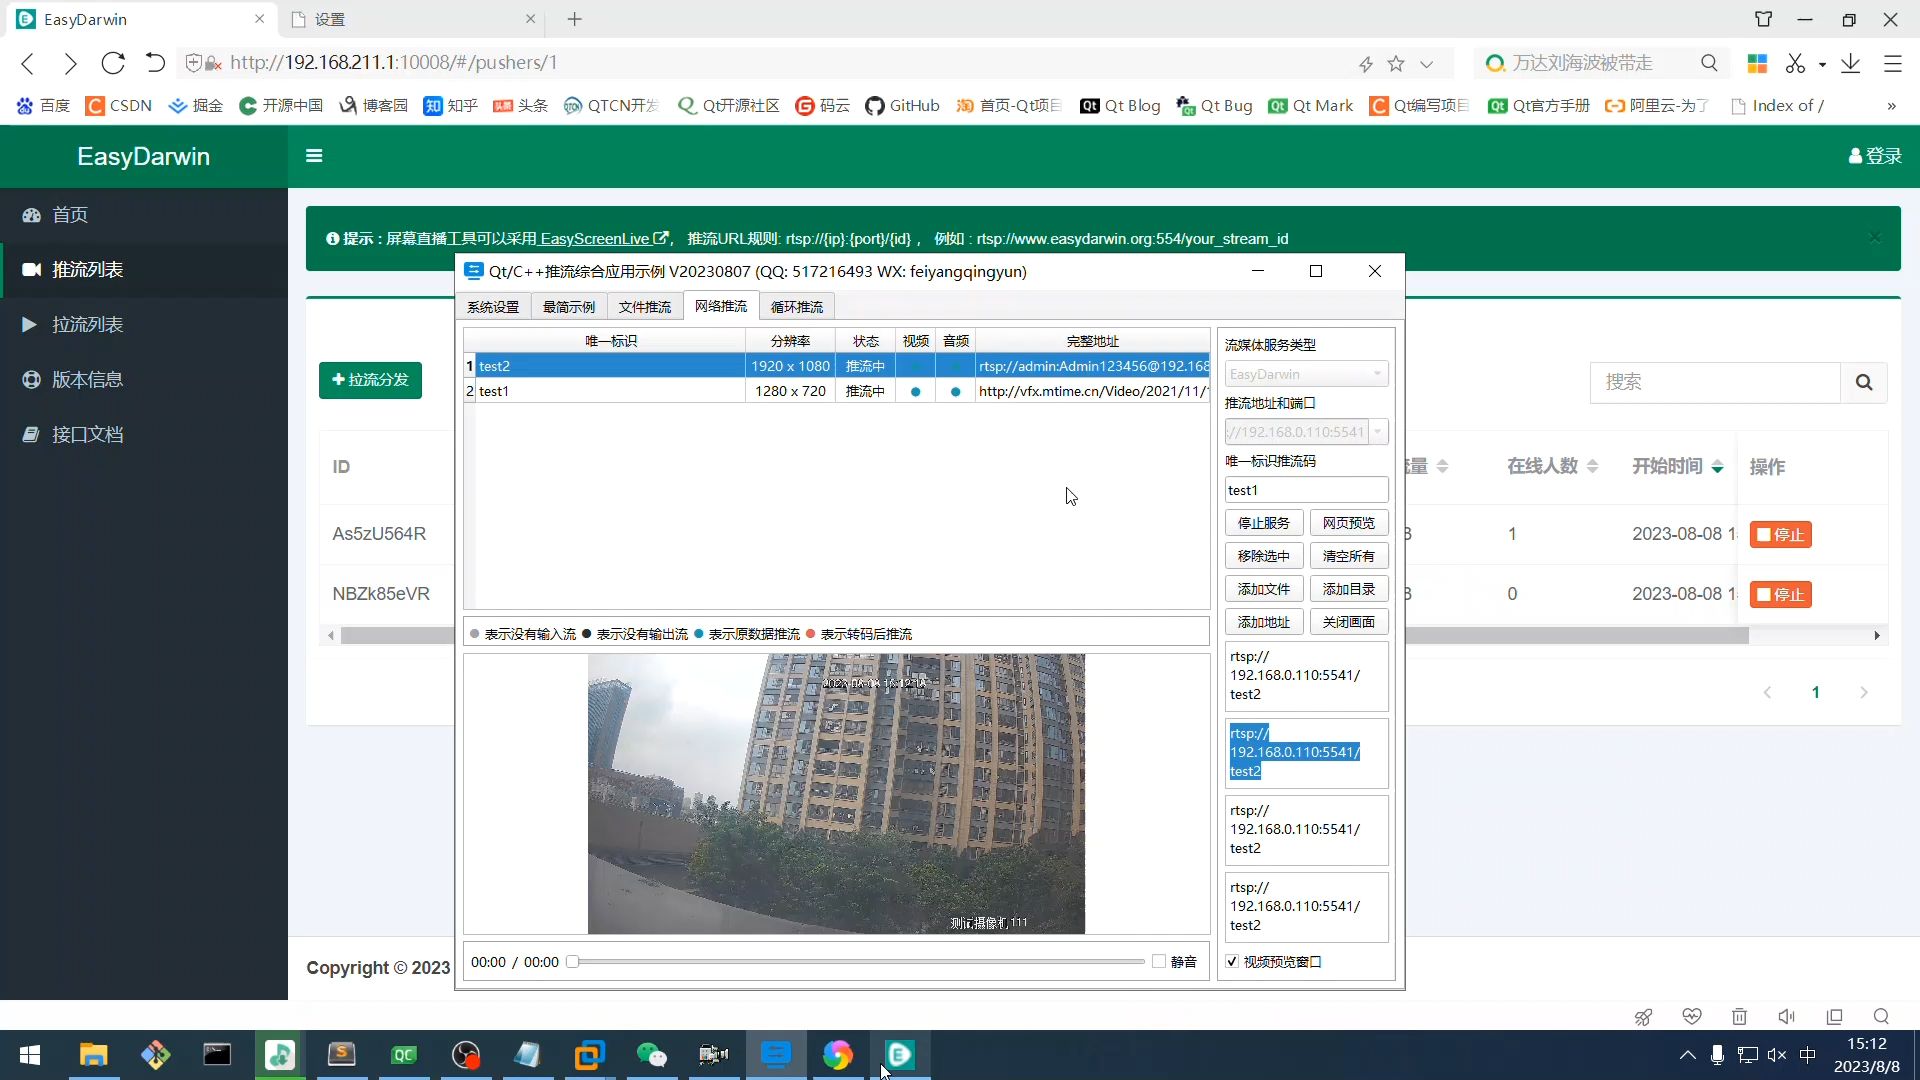The height and width of the screenshot is (1080, 1920).
Task: Open browser main menu icon
Action: click(x=1893, y=63)
